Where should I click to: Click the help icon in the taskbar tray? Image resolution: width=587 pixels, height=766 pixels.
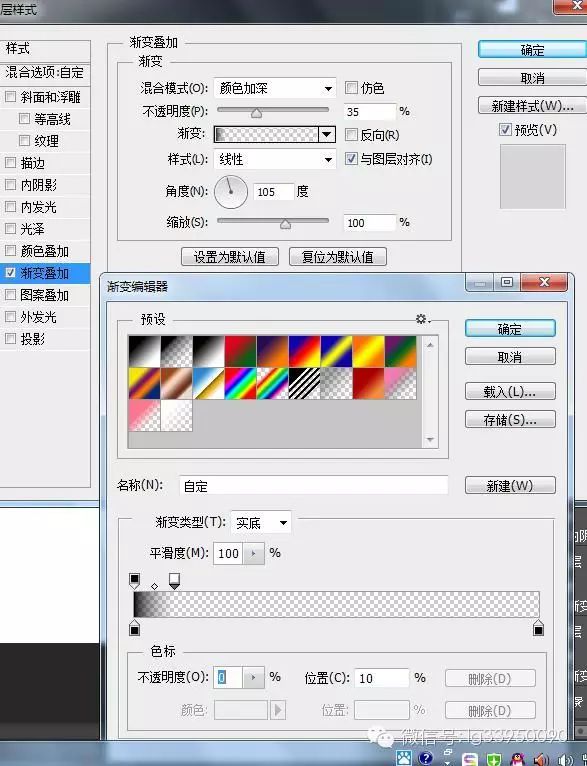pyautogui.click(x=426, y=758)
